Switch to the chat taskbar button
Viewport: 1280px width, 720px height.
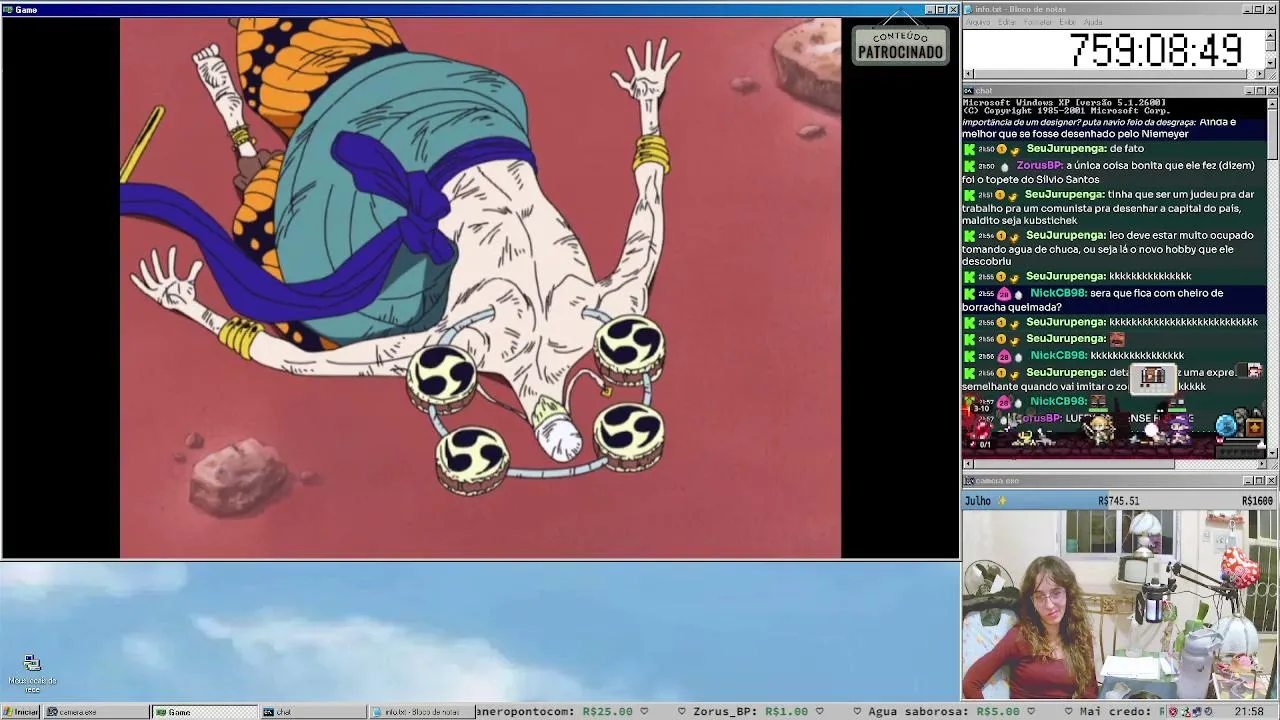[x=312, y=712]
